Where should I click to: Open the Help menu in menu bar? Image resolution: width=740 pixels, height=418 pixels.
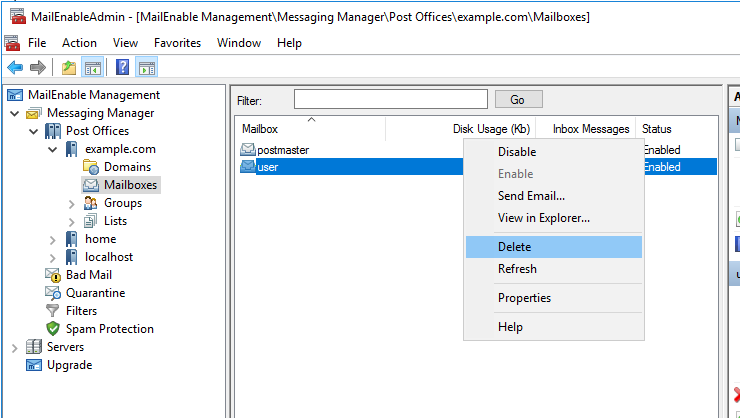coord(289,43)
